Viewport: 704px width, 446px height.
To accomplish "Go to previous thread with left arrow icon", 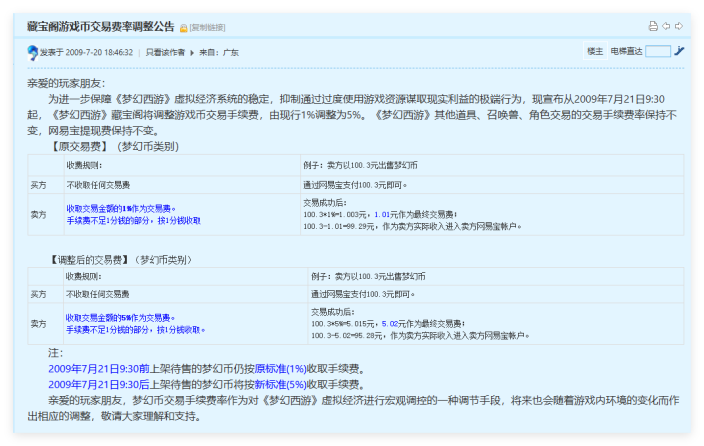I will coord(666,26).
